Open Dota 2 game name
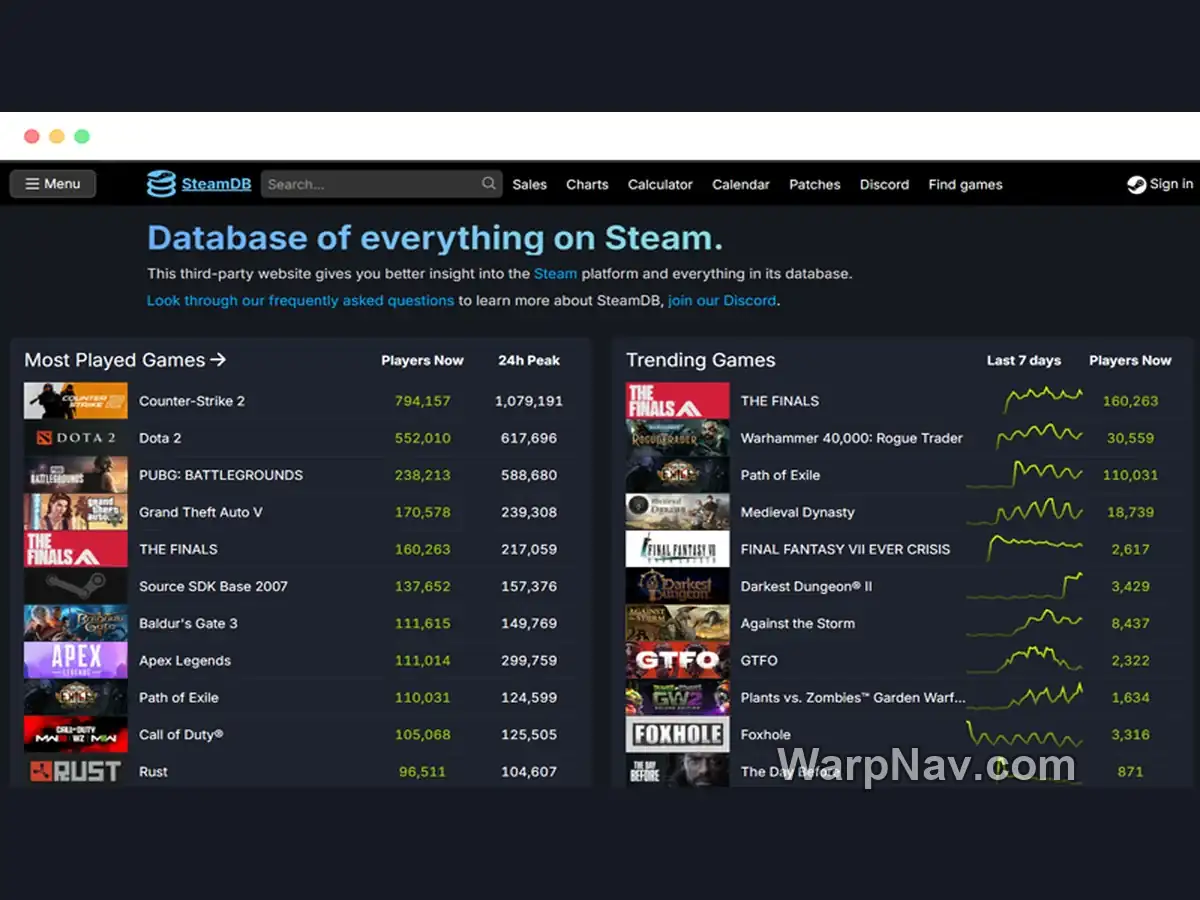The width and height of the screenshot is (1200, 900). click(x=160, y=438)
